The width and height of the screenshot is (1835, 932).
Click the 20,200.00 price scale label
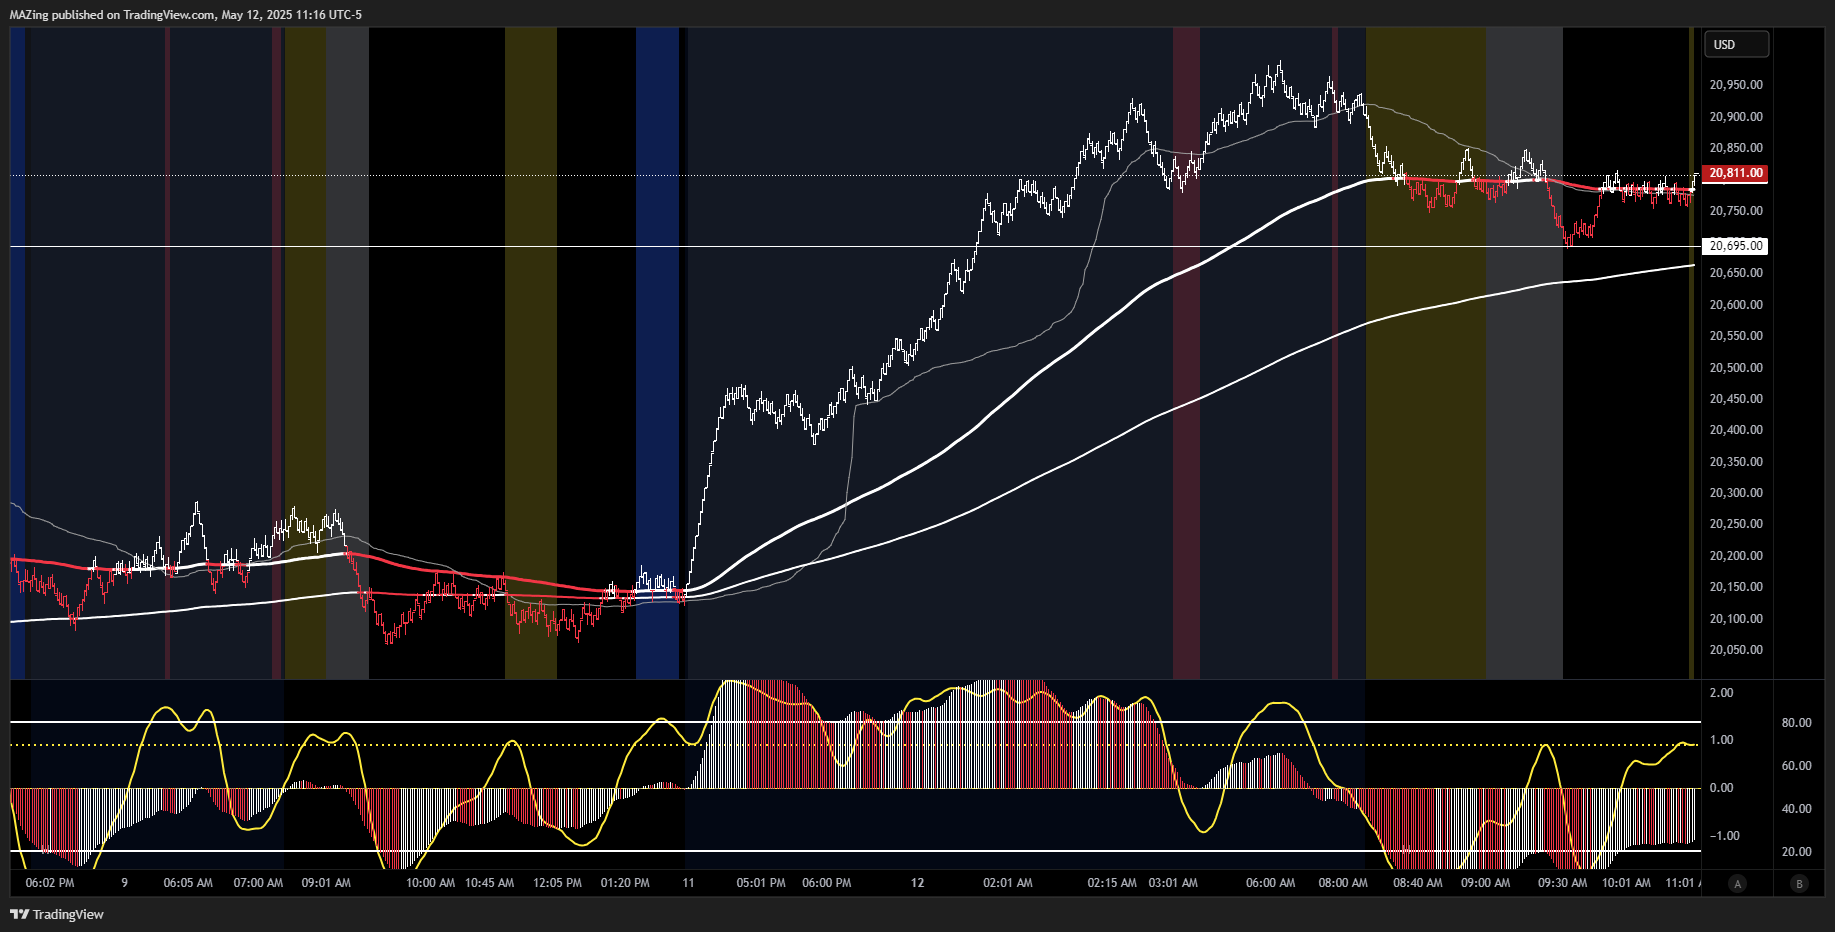(1736, 556)
